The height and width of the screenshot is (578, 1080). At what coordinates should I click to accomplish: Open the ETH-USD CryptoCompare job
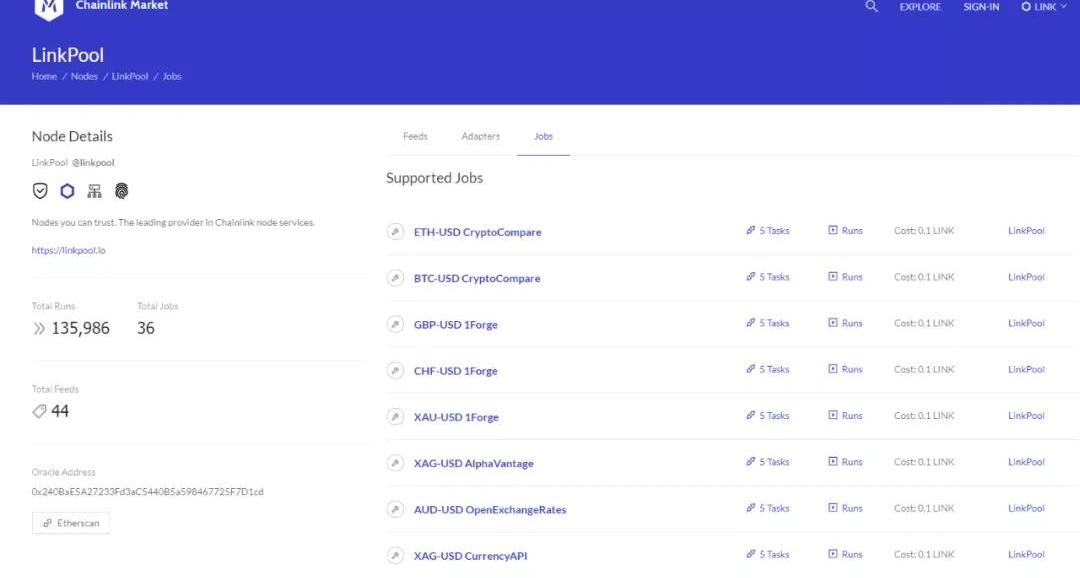tap(477, 232)
